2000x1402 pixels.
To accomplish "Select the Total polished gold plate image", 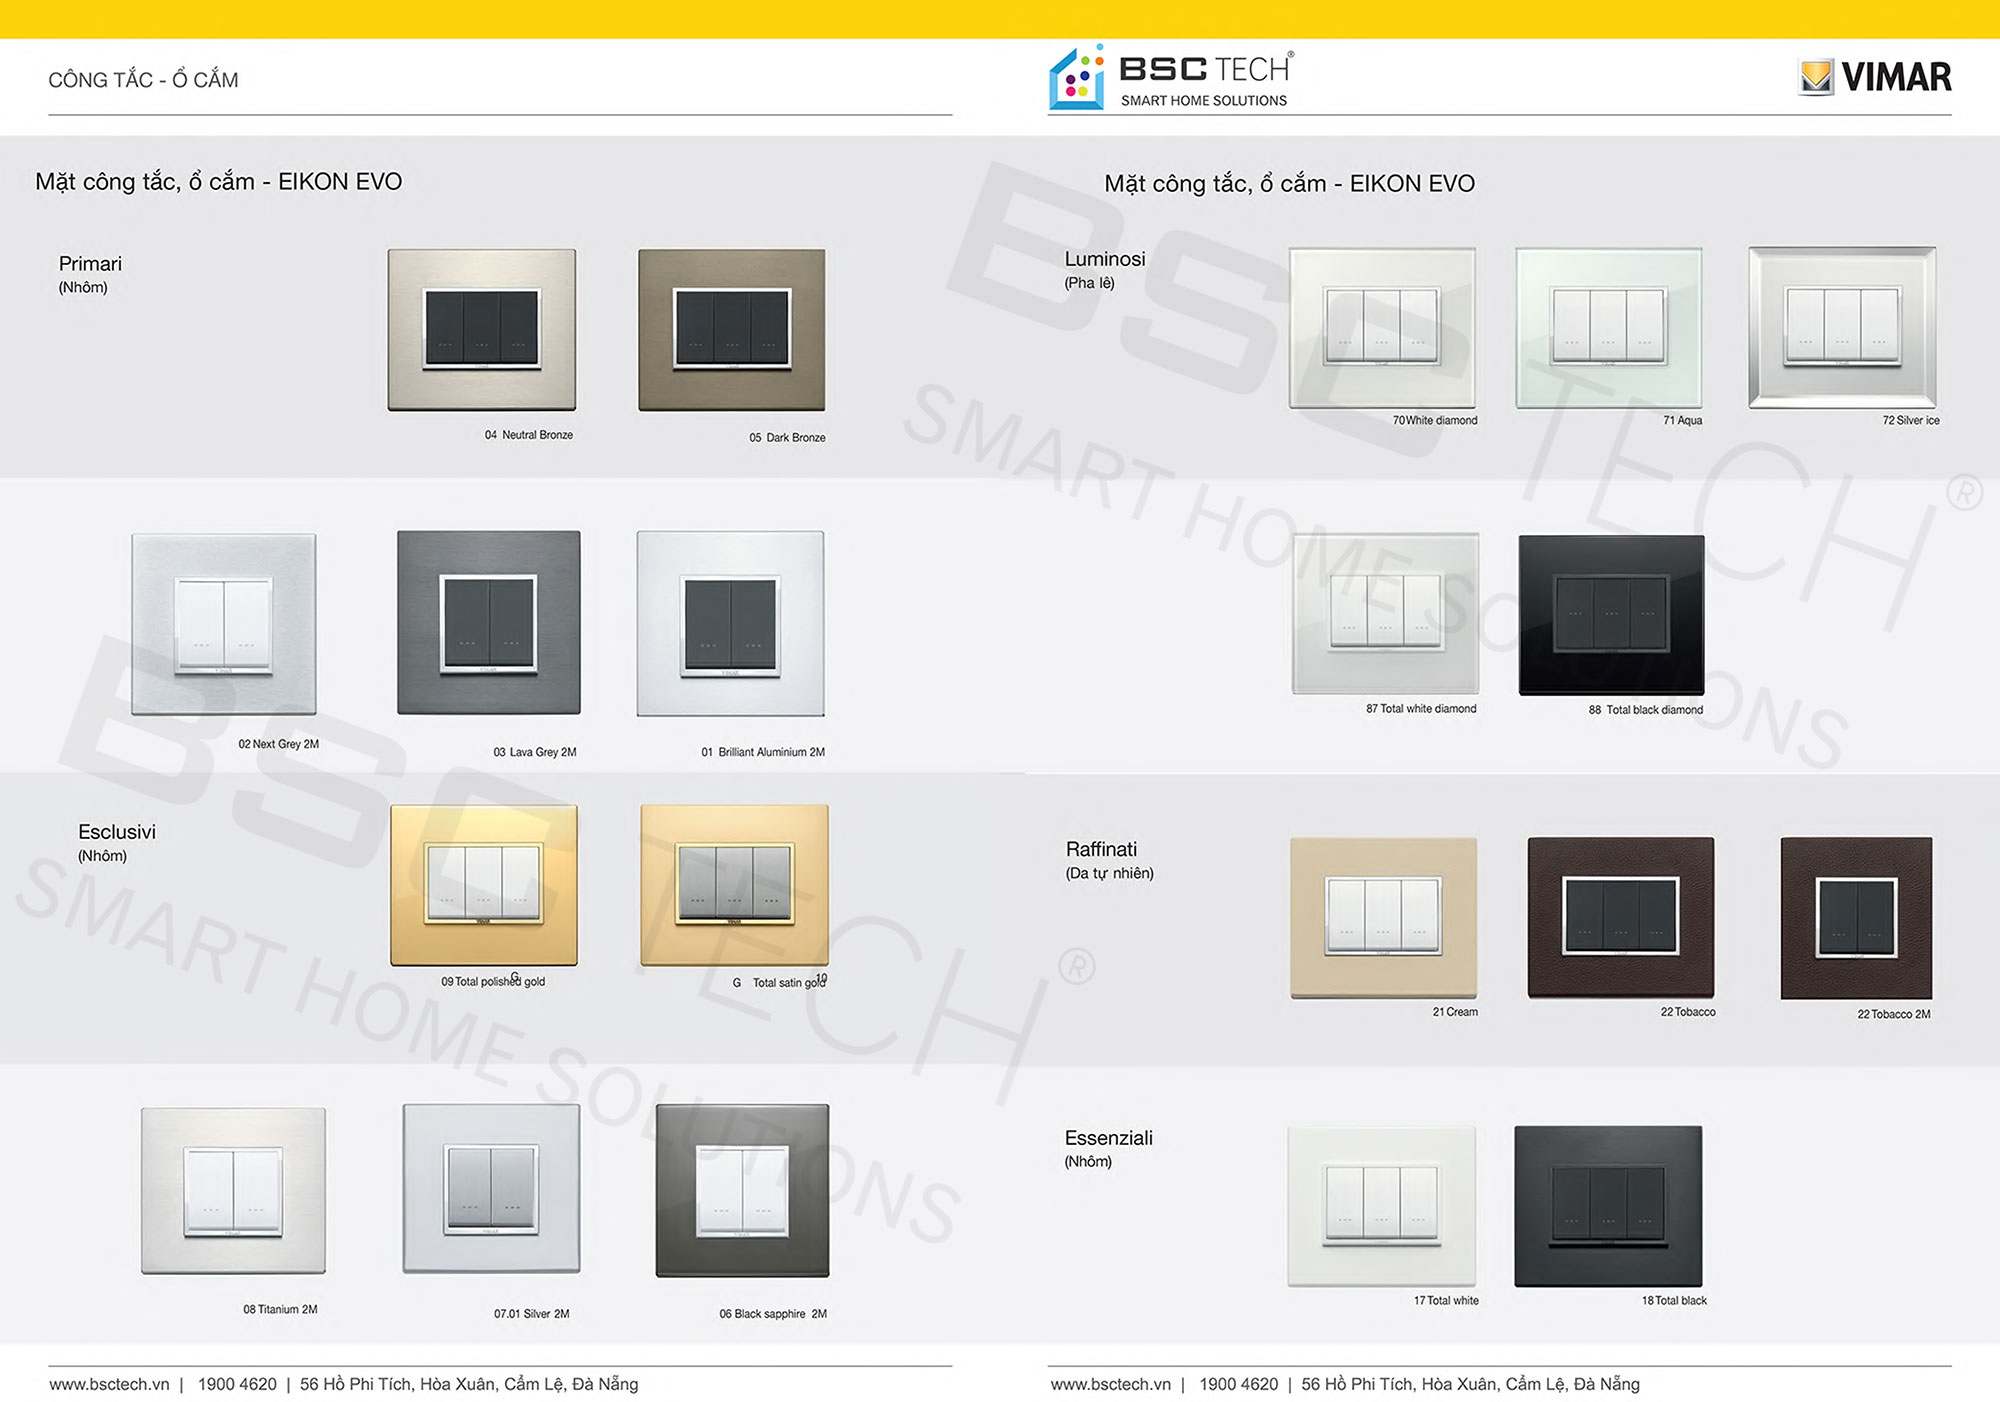I will point(484,885).
